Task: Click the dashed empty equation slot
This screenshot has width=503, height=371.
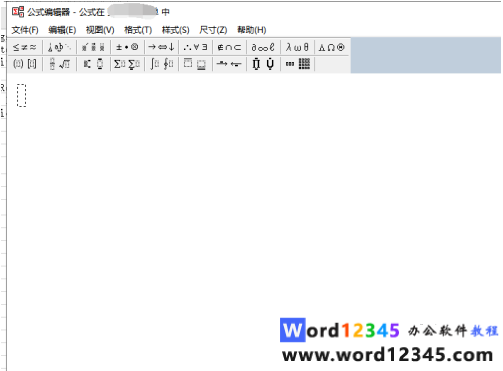Action: [x=21, y=96]
